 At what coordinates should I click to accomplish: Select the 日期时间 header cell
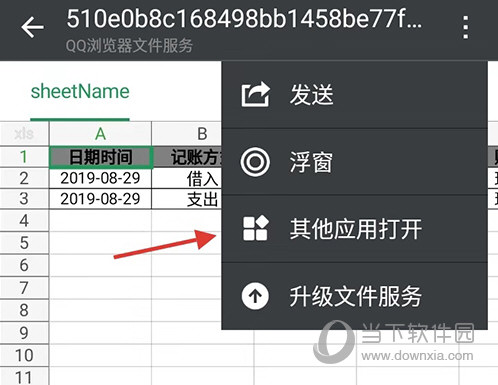101,157
